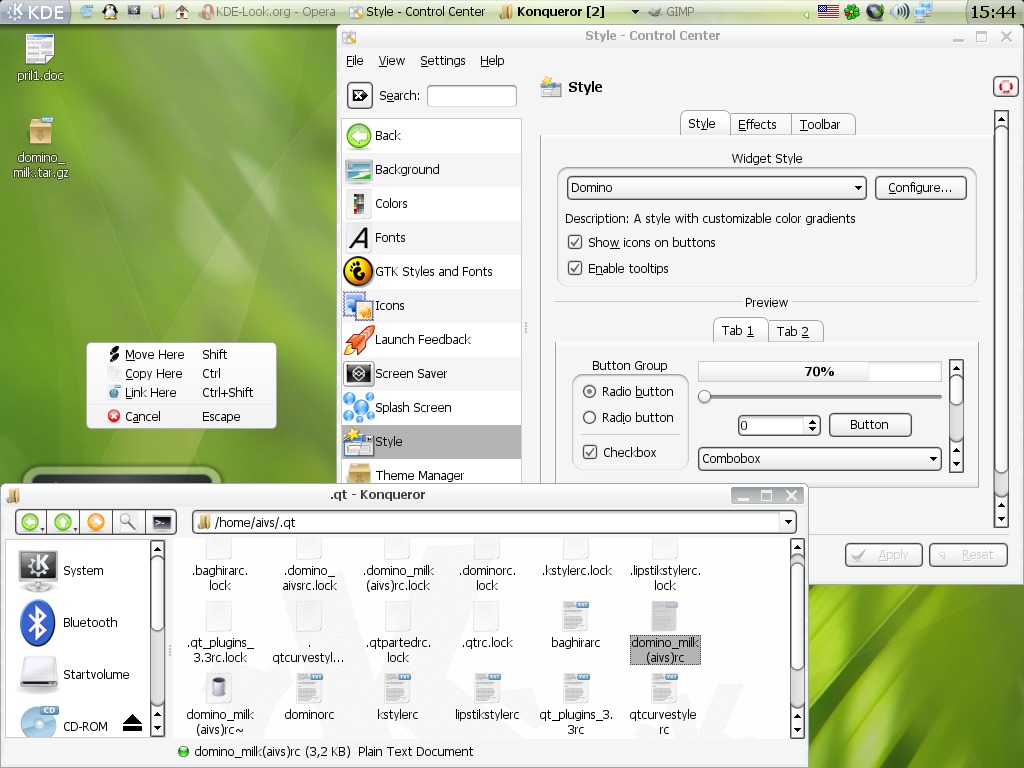Click the preview slider handle
The height and width of the screenshot is (768, 1024).
704,396
